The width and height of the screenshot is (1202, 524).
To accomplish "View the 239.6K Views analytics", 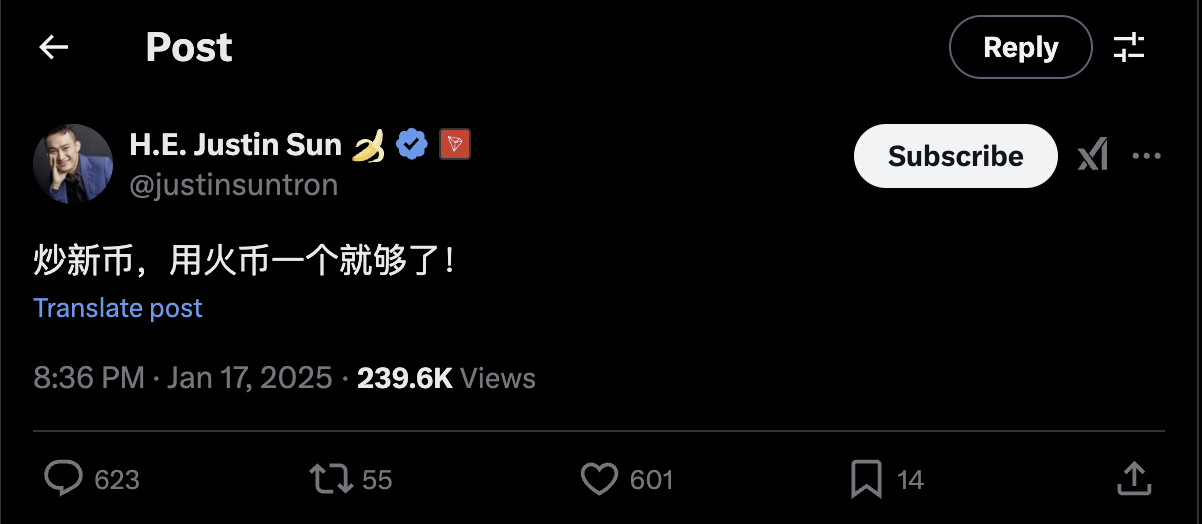I will click(446, 378).
